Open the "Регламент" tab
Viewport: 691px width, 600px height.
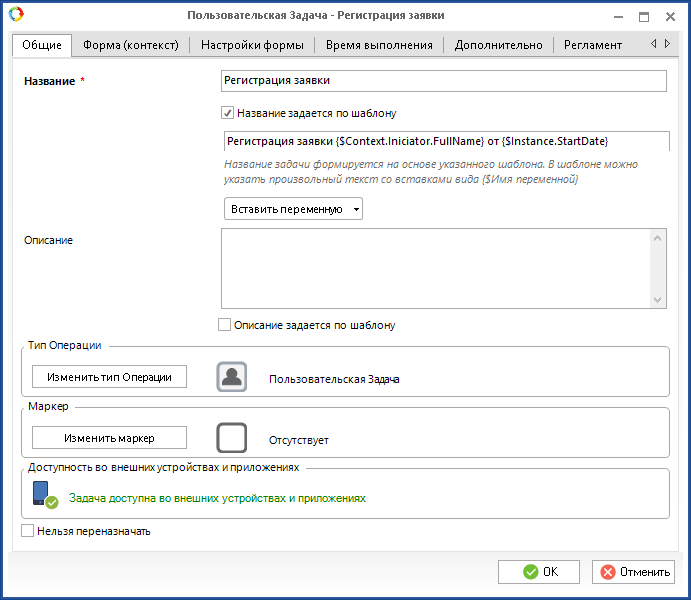[x=593, y=45]
